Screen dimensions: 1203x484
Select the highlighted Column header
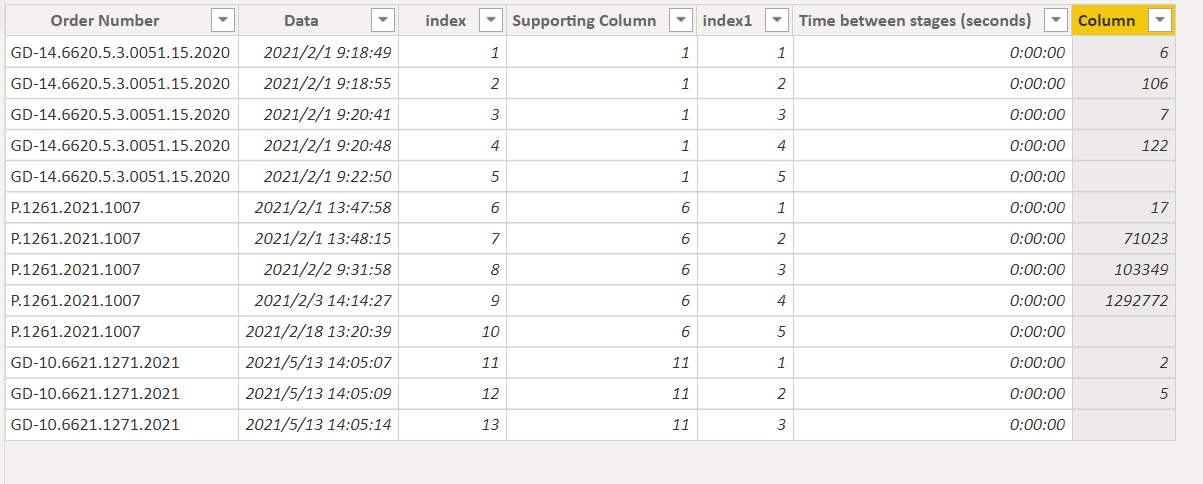[1106, 21]
